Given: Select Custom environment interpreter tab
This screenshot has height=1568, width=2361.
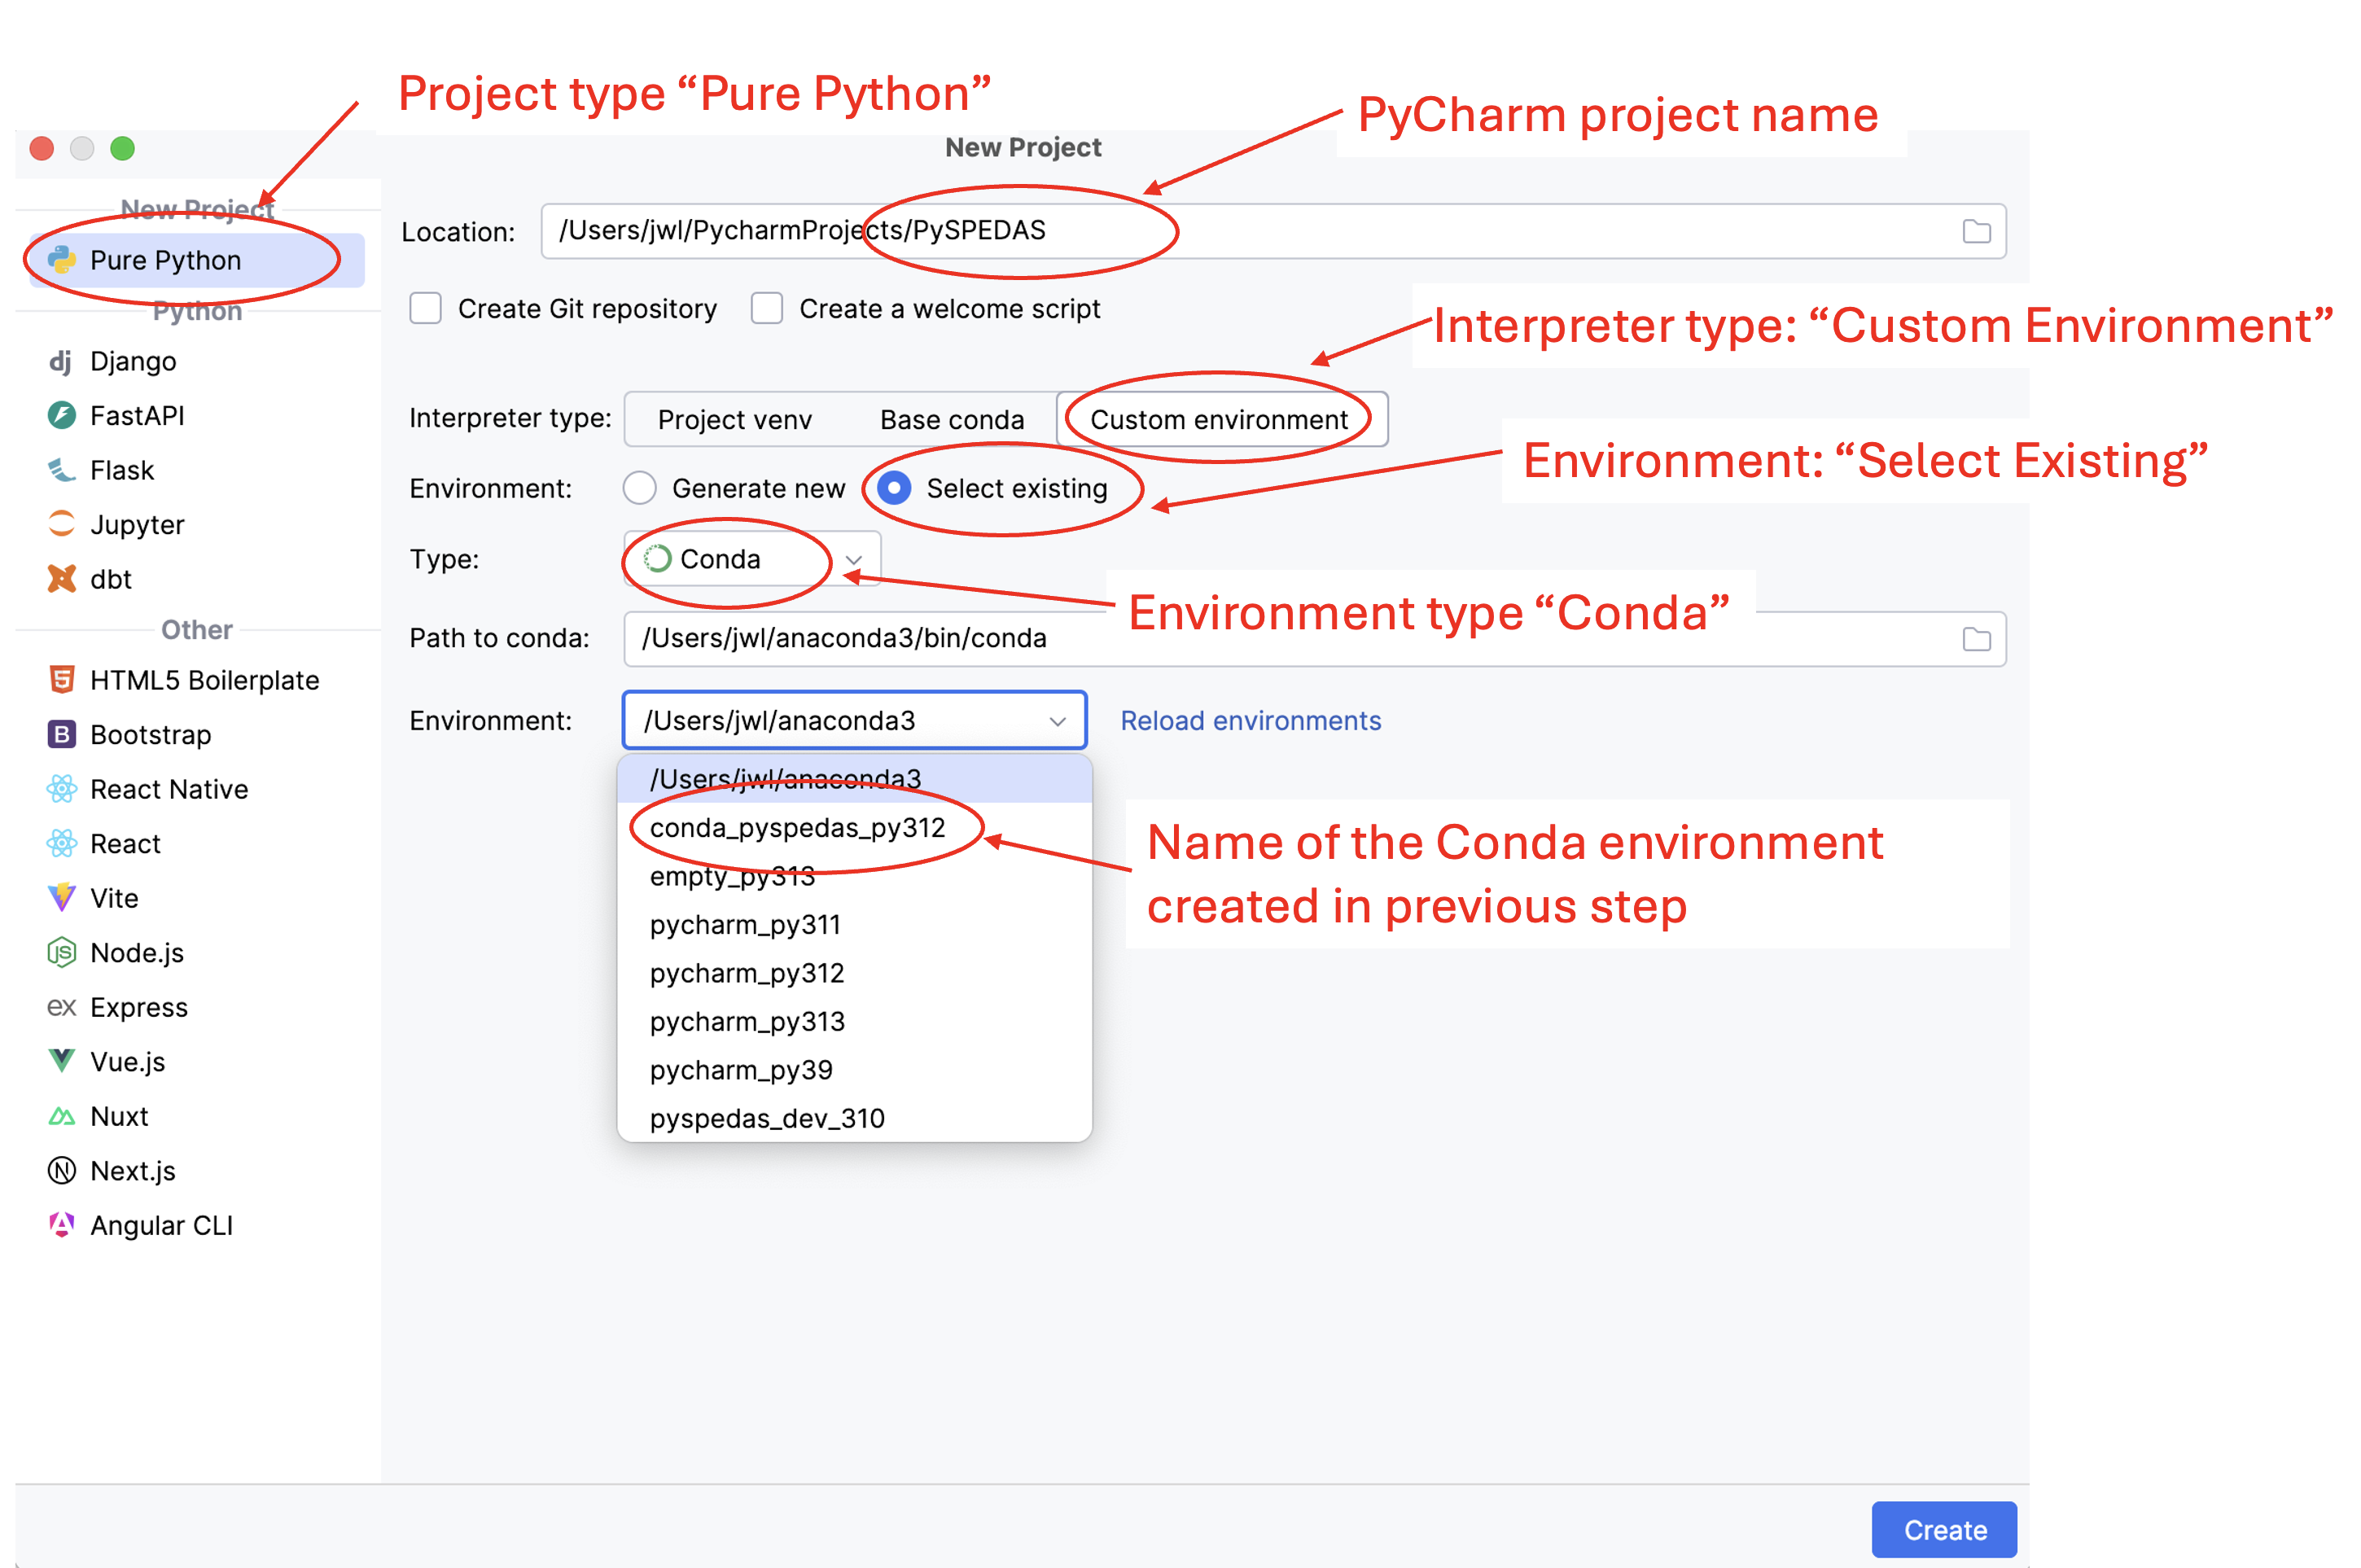Looking at the screenshot, I should click(x=1221, y=419).
